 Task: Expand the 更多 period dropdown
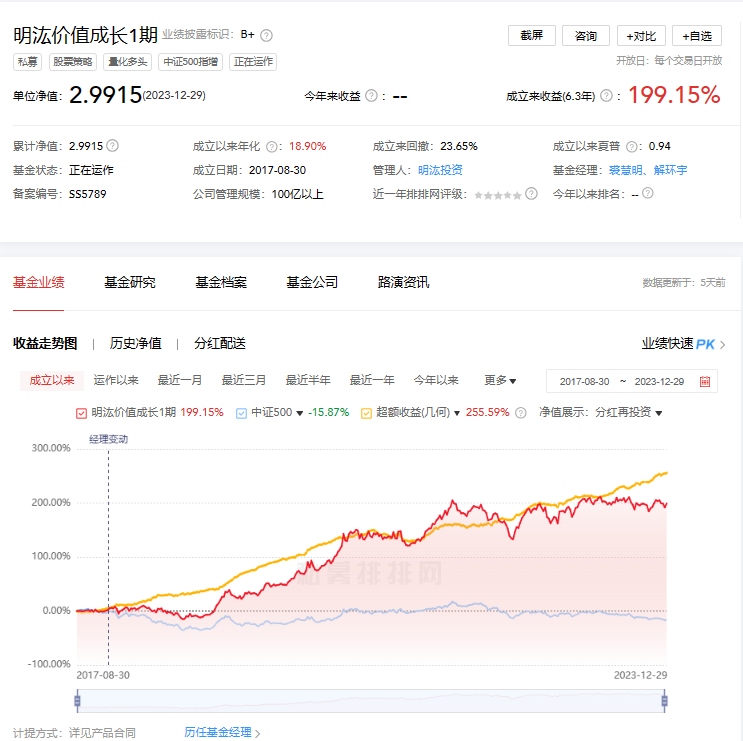click(x=500, y=380)
